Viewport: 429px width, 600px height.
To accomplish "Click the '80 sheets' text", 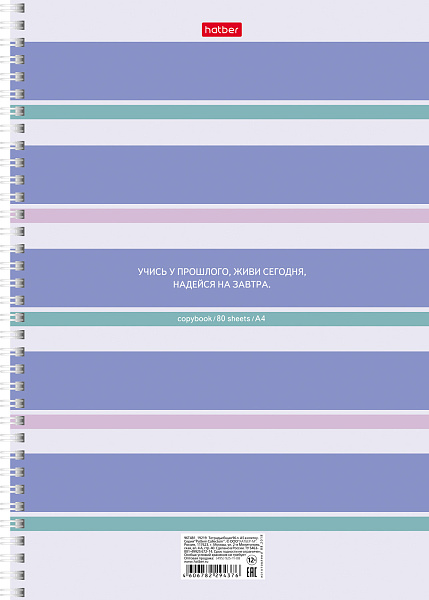I will click(x=233, y=318).
